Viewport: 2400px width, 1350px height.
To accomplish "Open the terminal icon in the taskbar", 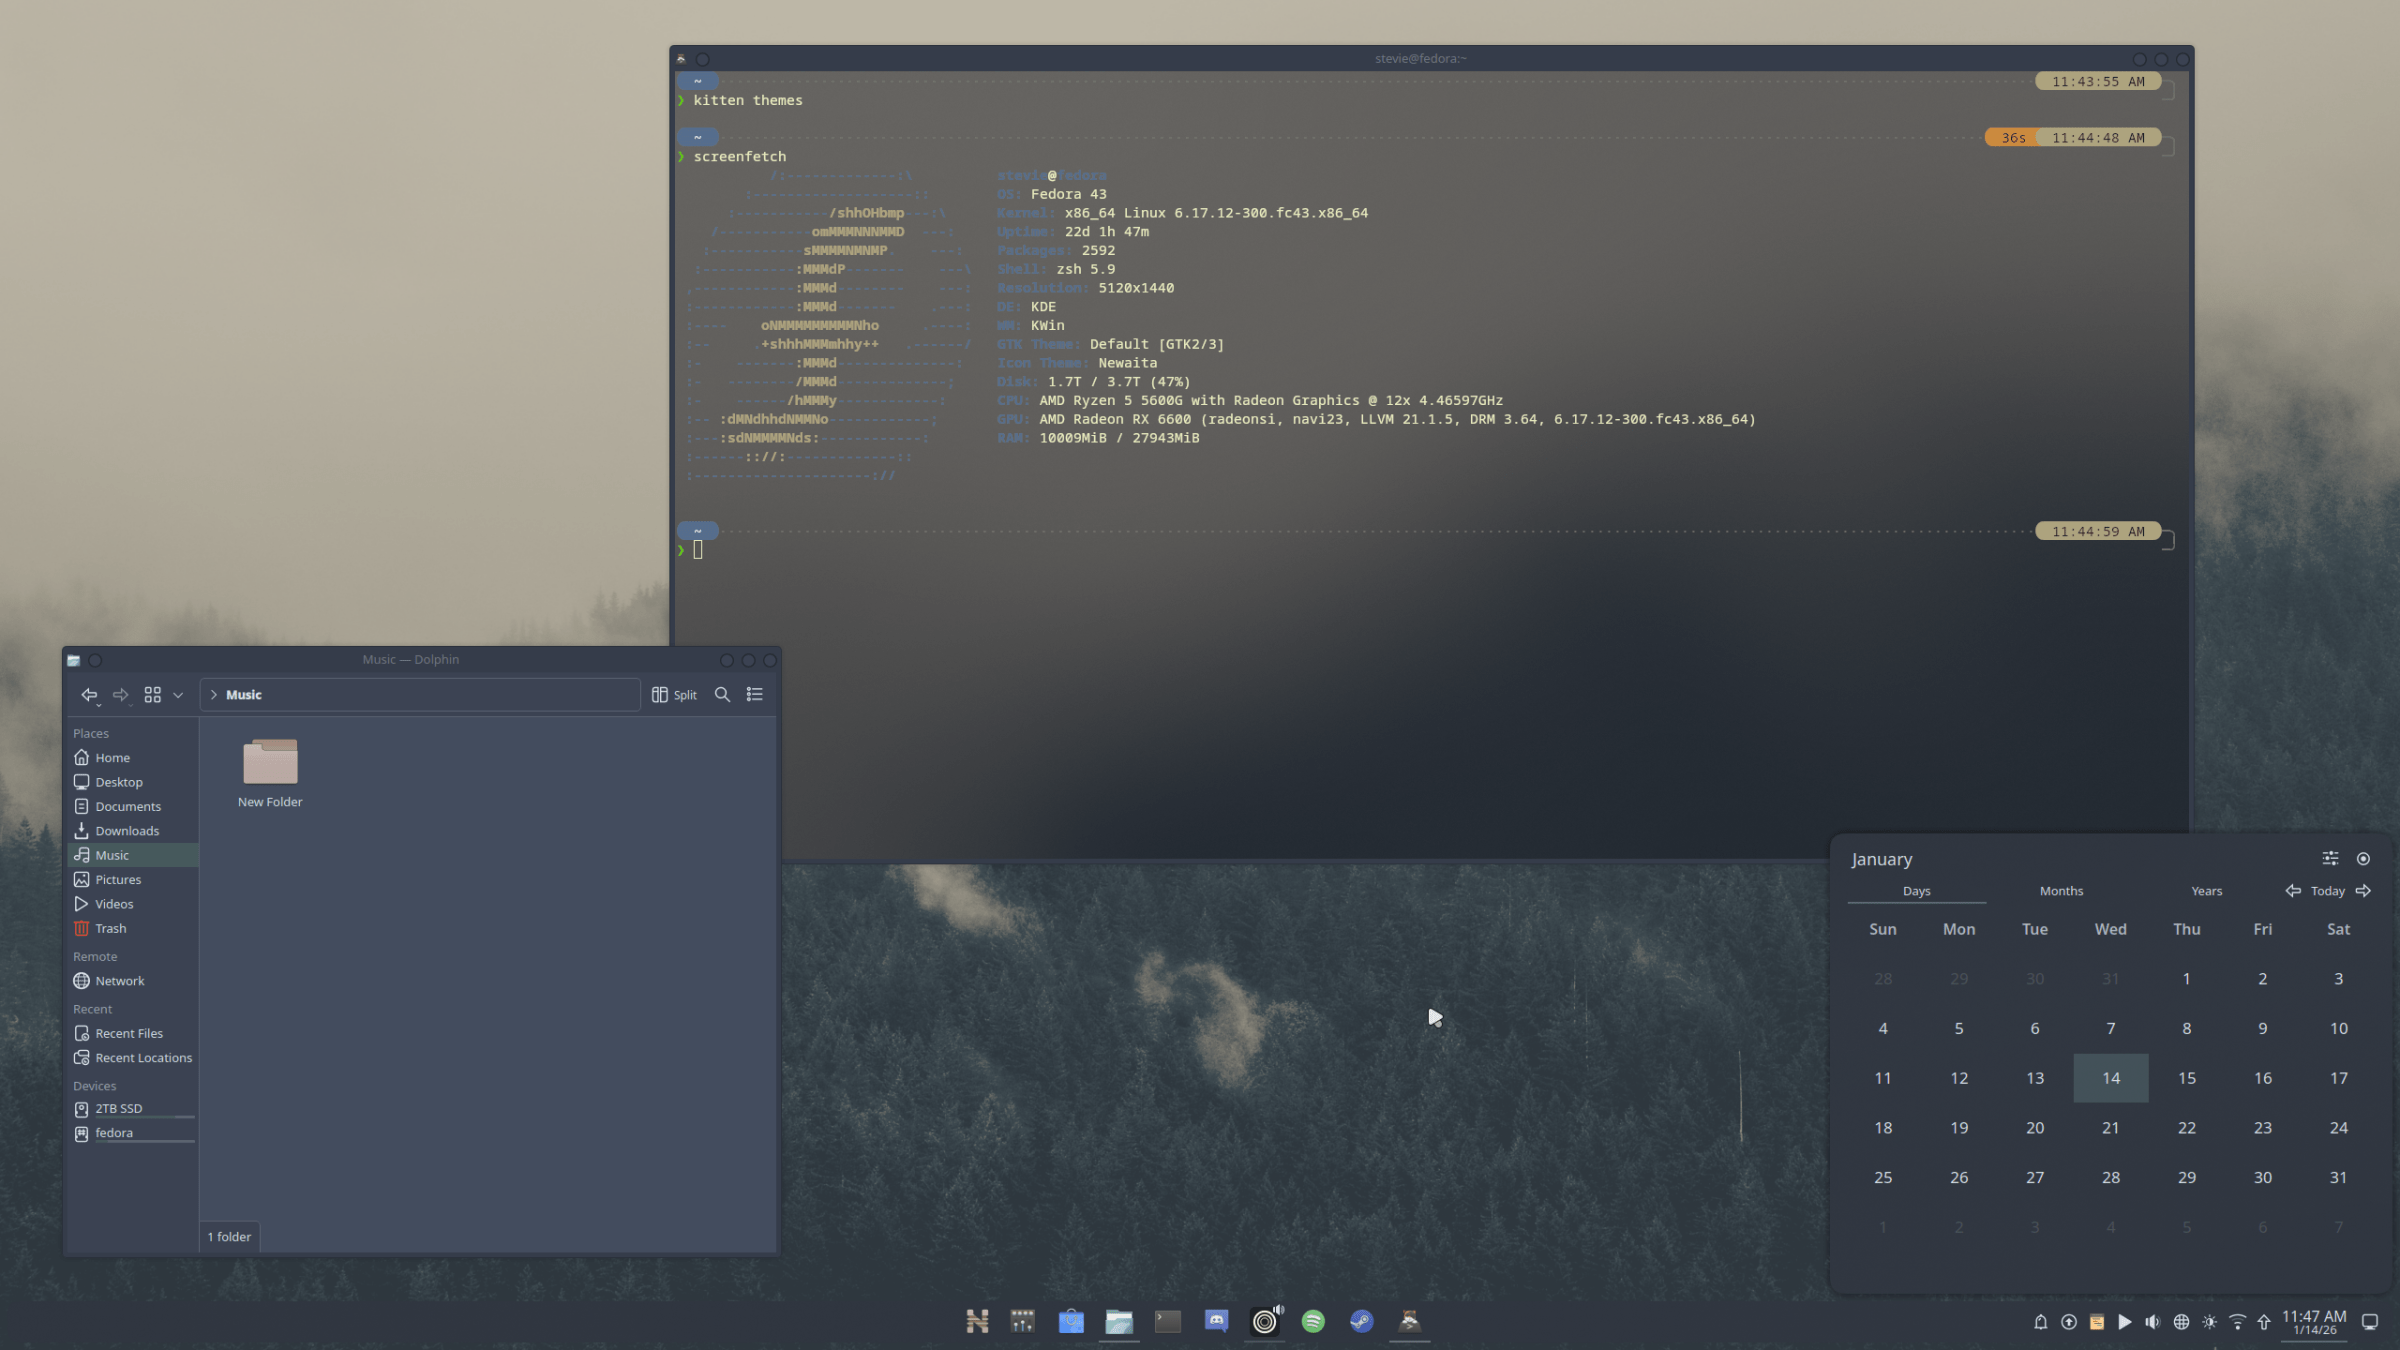I will click(1168, 1320).
